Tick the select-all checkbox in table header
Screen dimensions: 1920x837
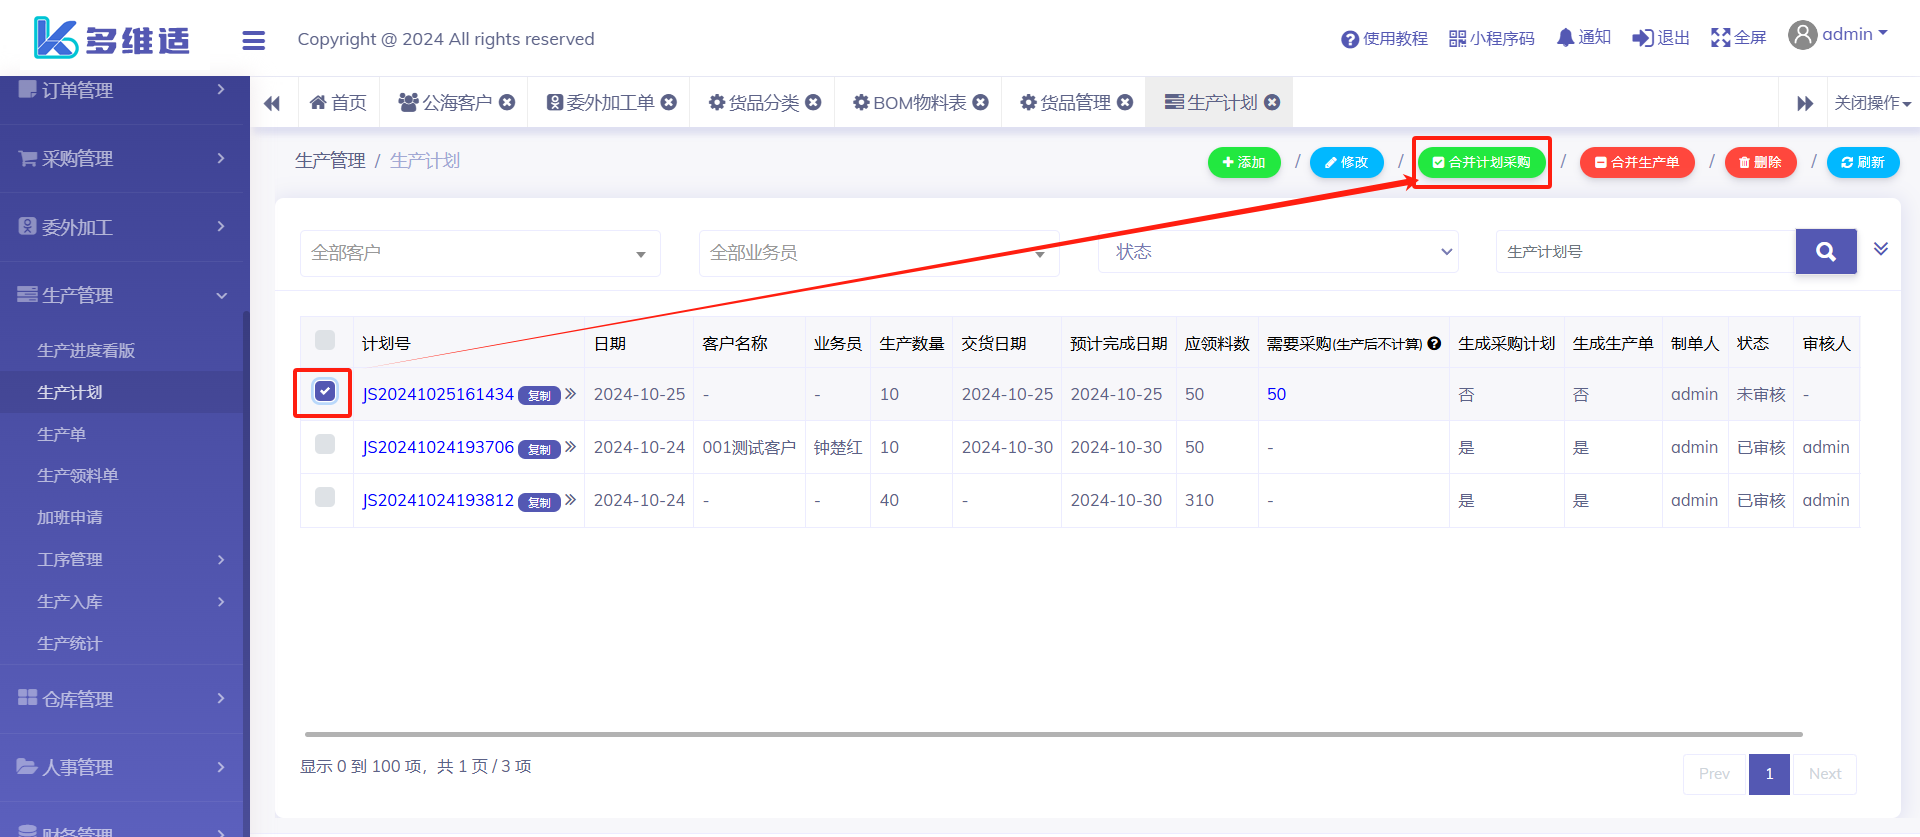pyautogui.click(x=325, y=340)
